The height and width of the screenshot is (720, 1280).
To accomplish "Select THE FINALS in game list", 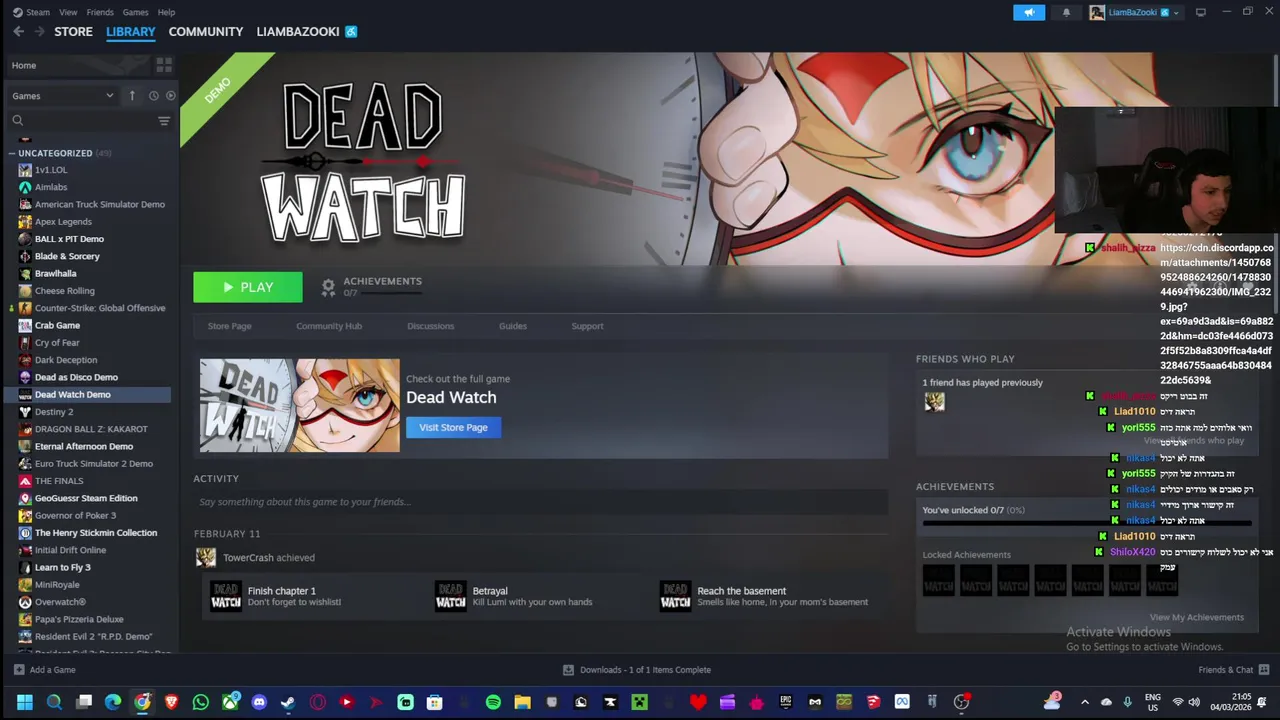I will [x=59, y=481].
